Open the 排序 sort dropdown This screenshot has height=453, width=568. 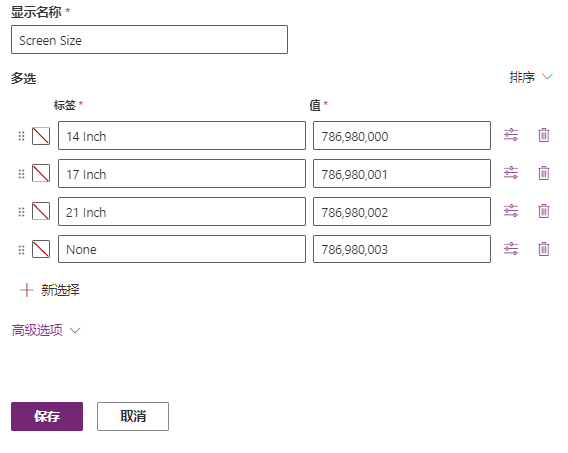pyautogui.click(x=531, y=77)
